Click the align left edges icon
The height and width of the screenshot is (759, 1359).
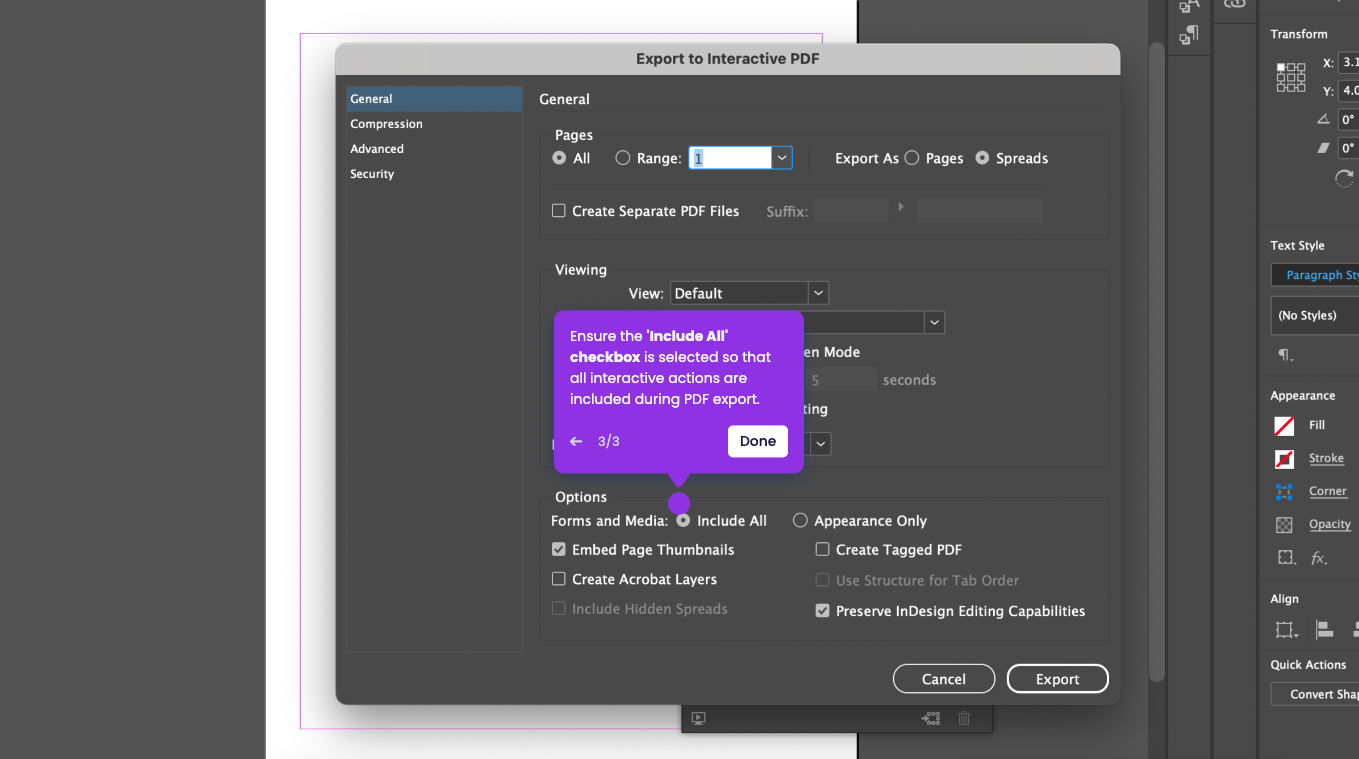(x=1325, y=630)
